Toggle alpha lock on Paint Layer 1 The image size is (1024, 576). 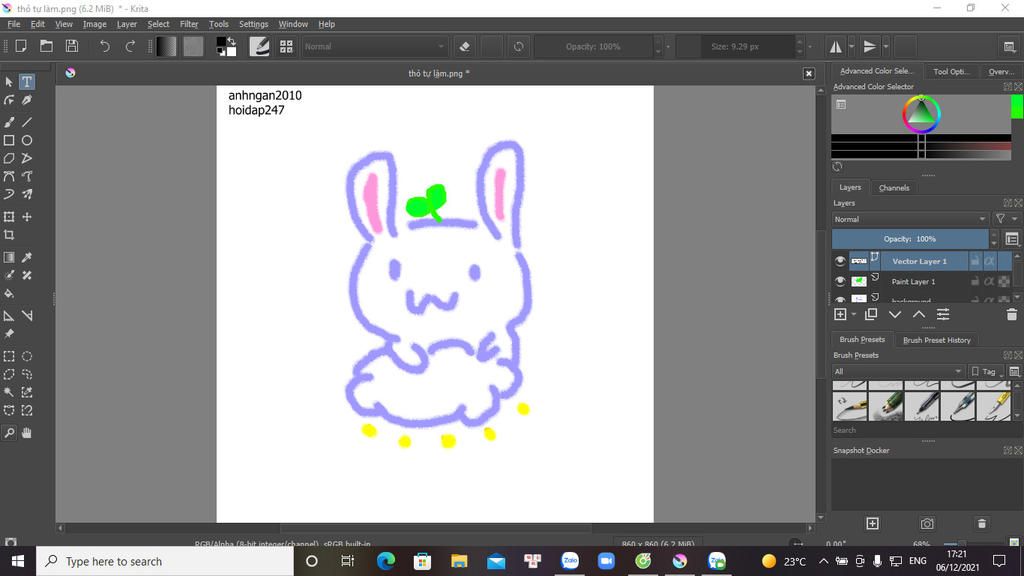click(989, 281)
